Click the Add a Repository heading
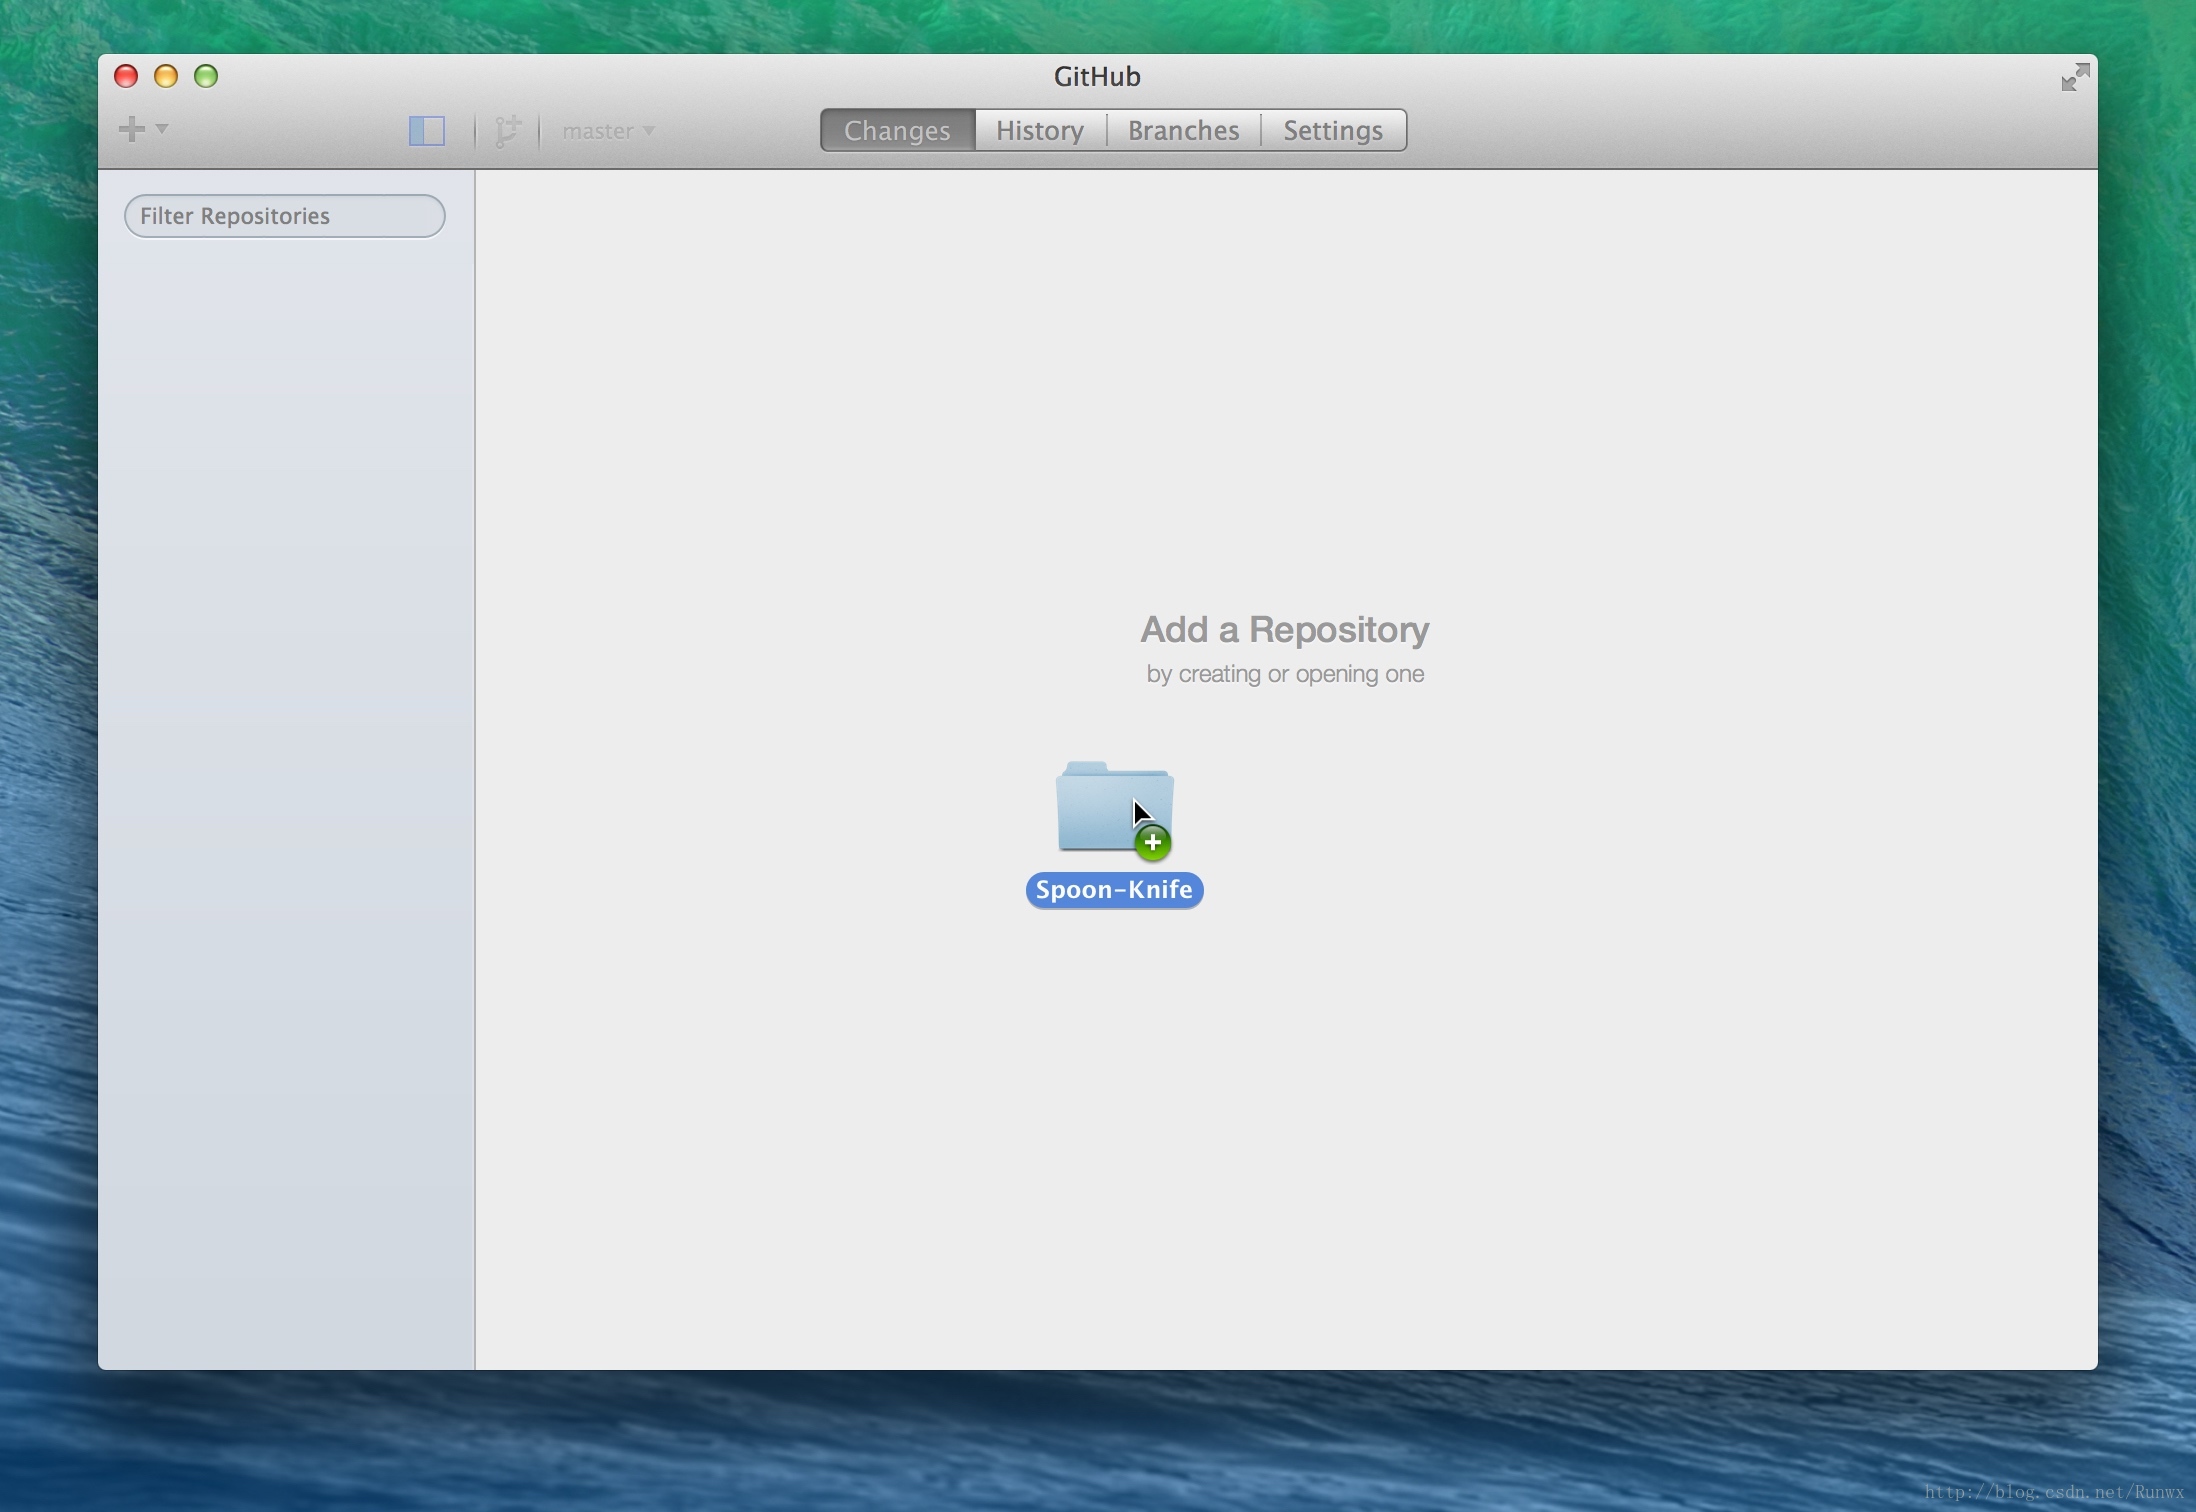 (x=1284, y=630)
